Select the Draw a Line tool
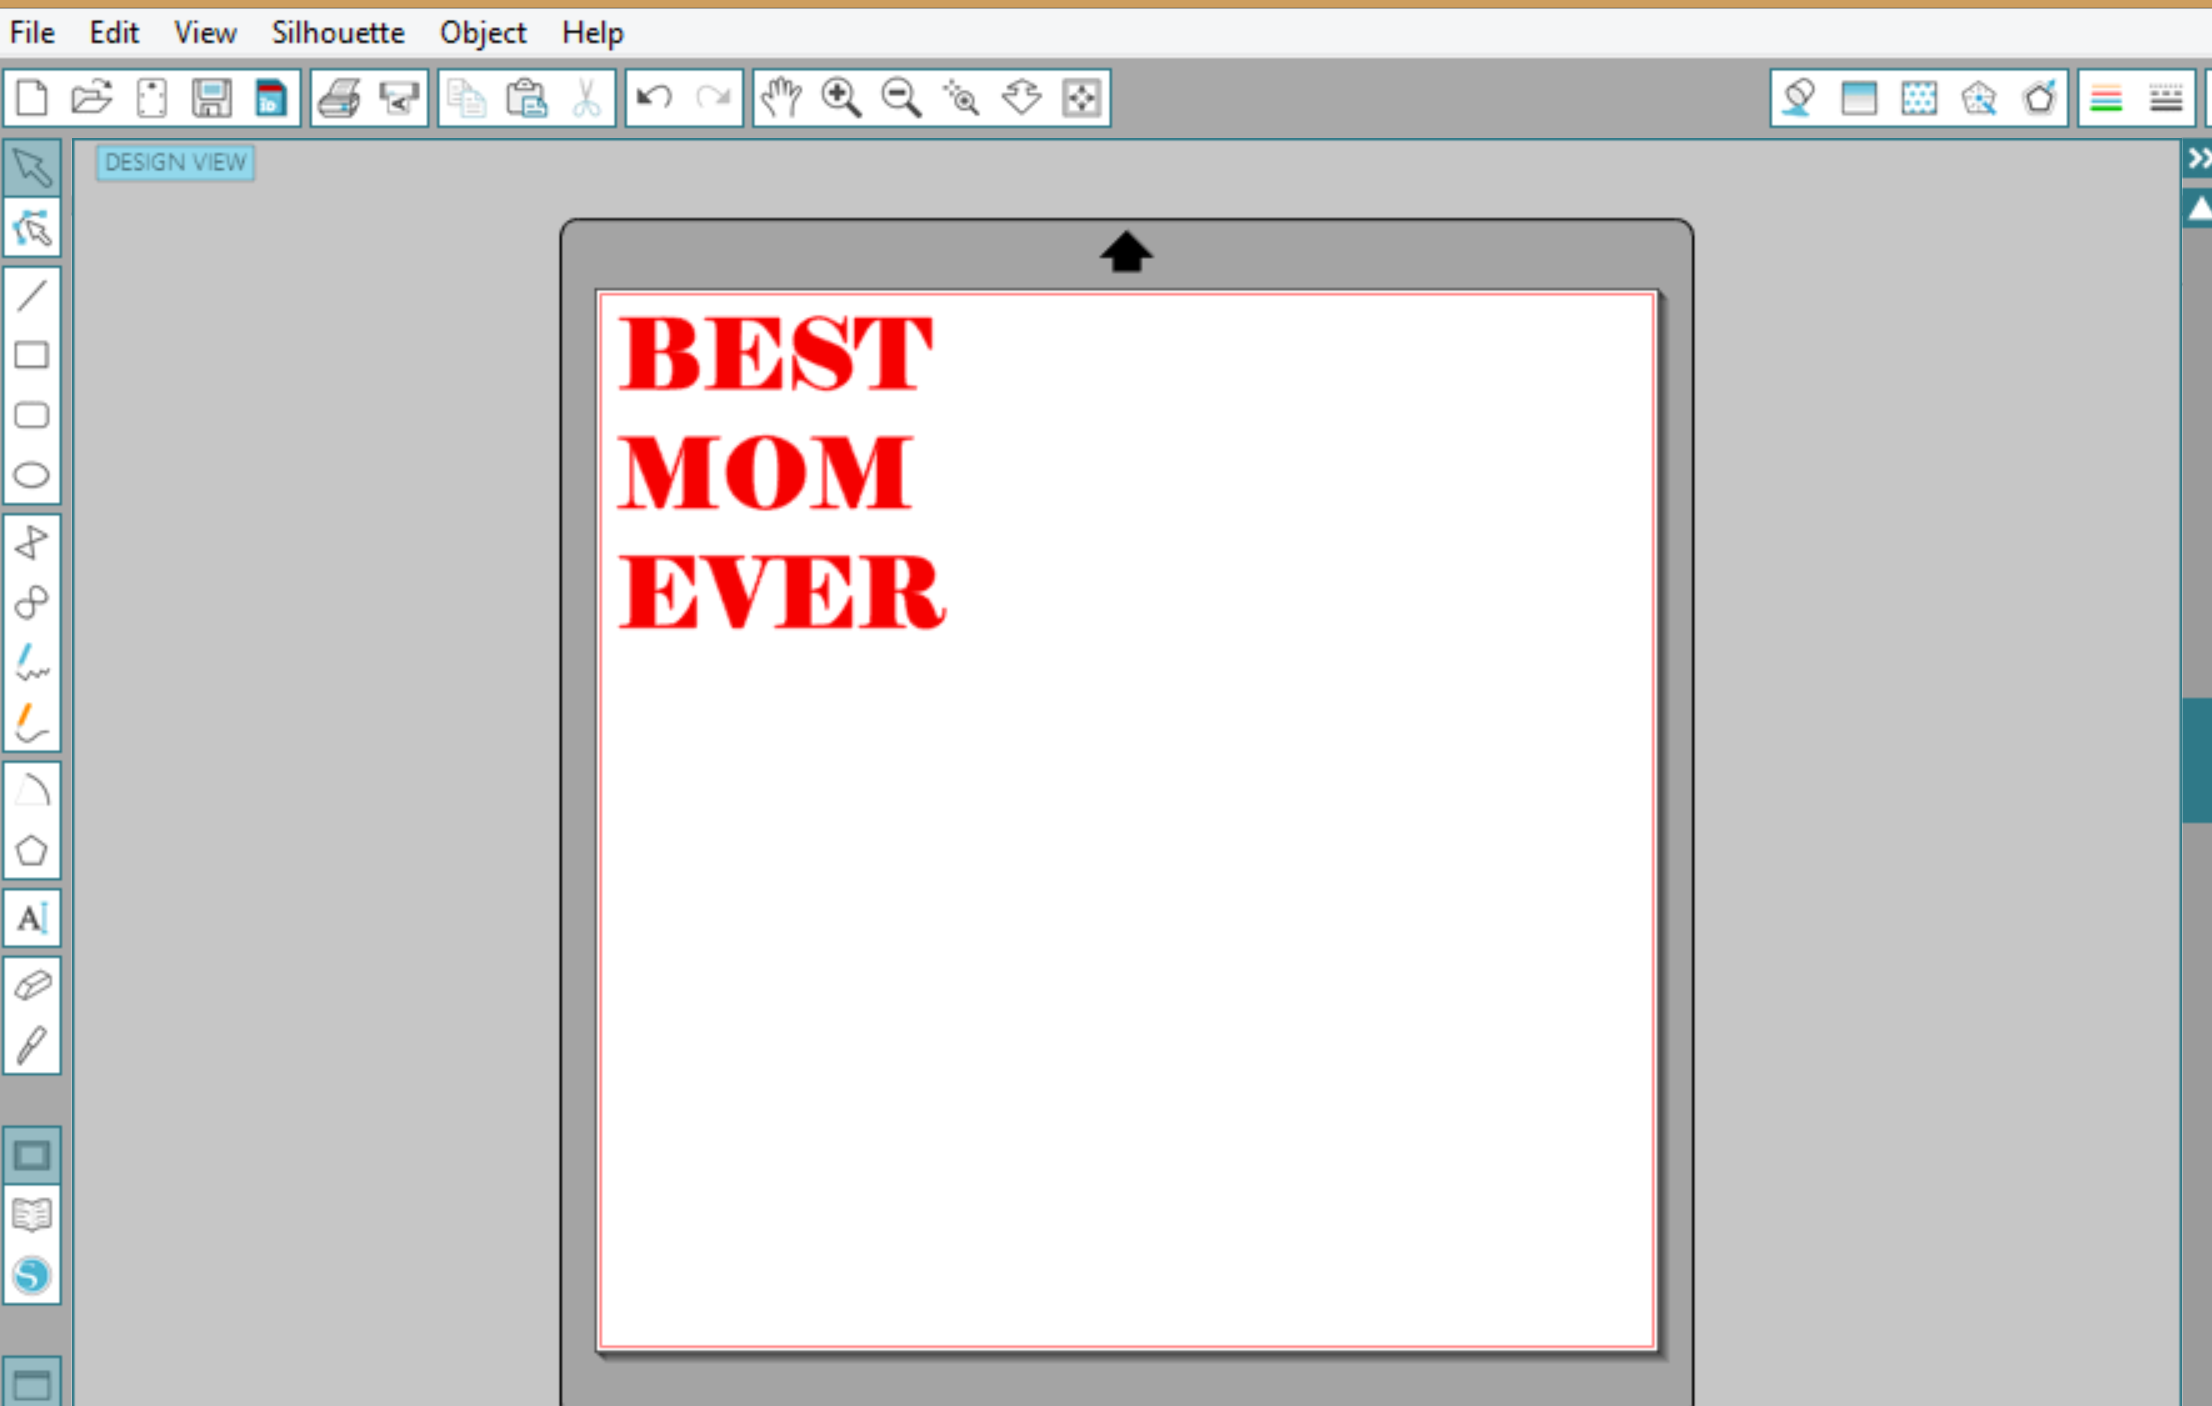 (32, 296)
